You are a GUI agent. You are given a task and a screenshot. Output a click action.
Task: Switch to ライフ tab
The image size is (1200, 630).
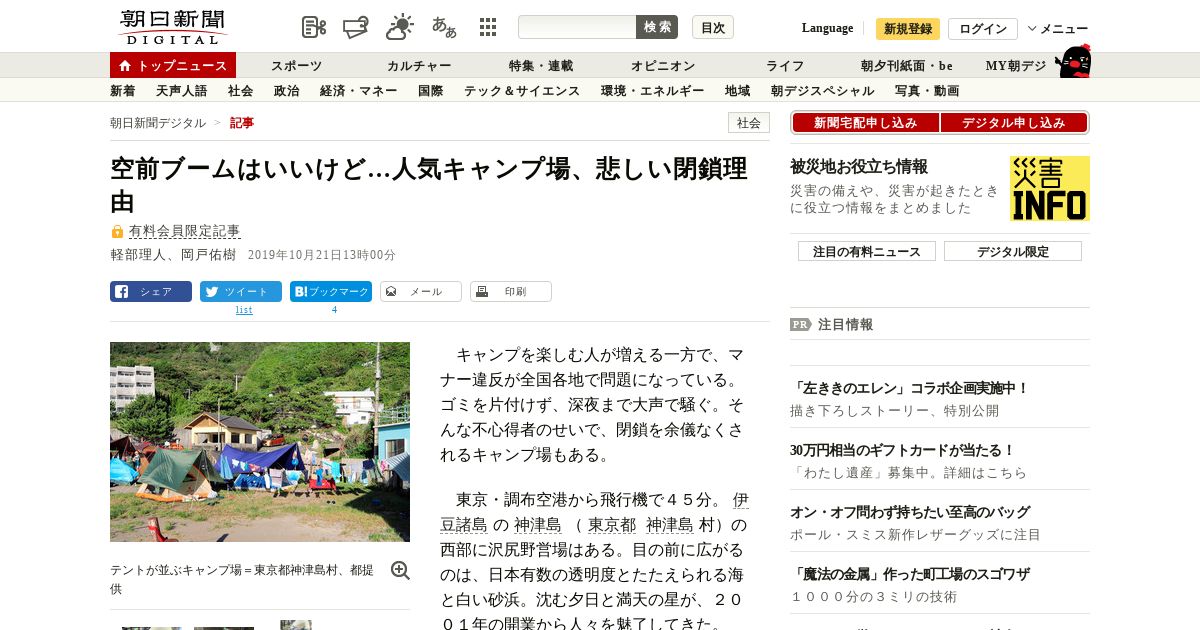(785, 66)
